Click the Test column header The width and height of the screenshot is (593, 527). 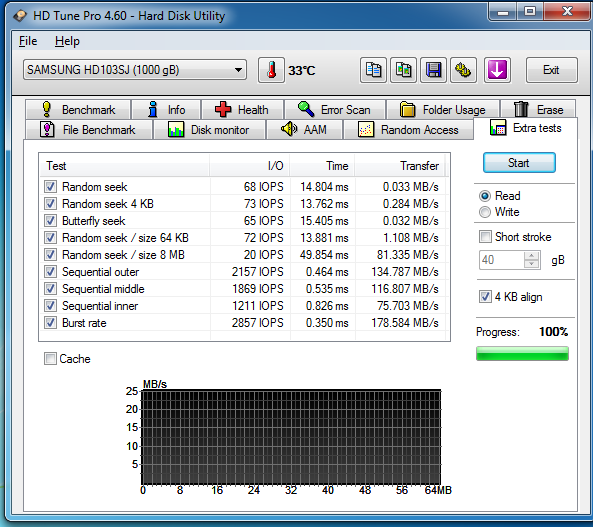[x=125, y=166]
